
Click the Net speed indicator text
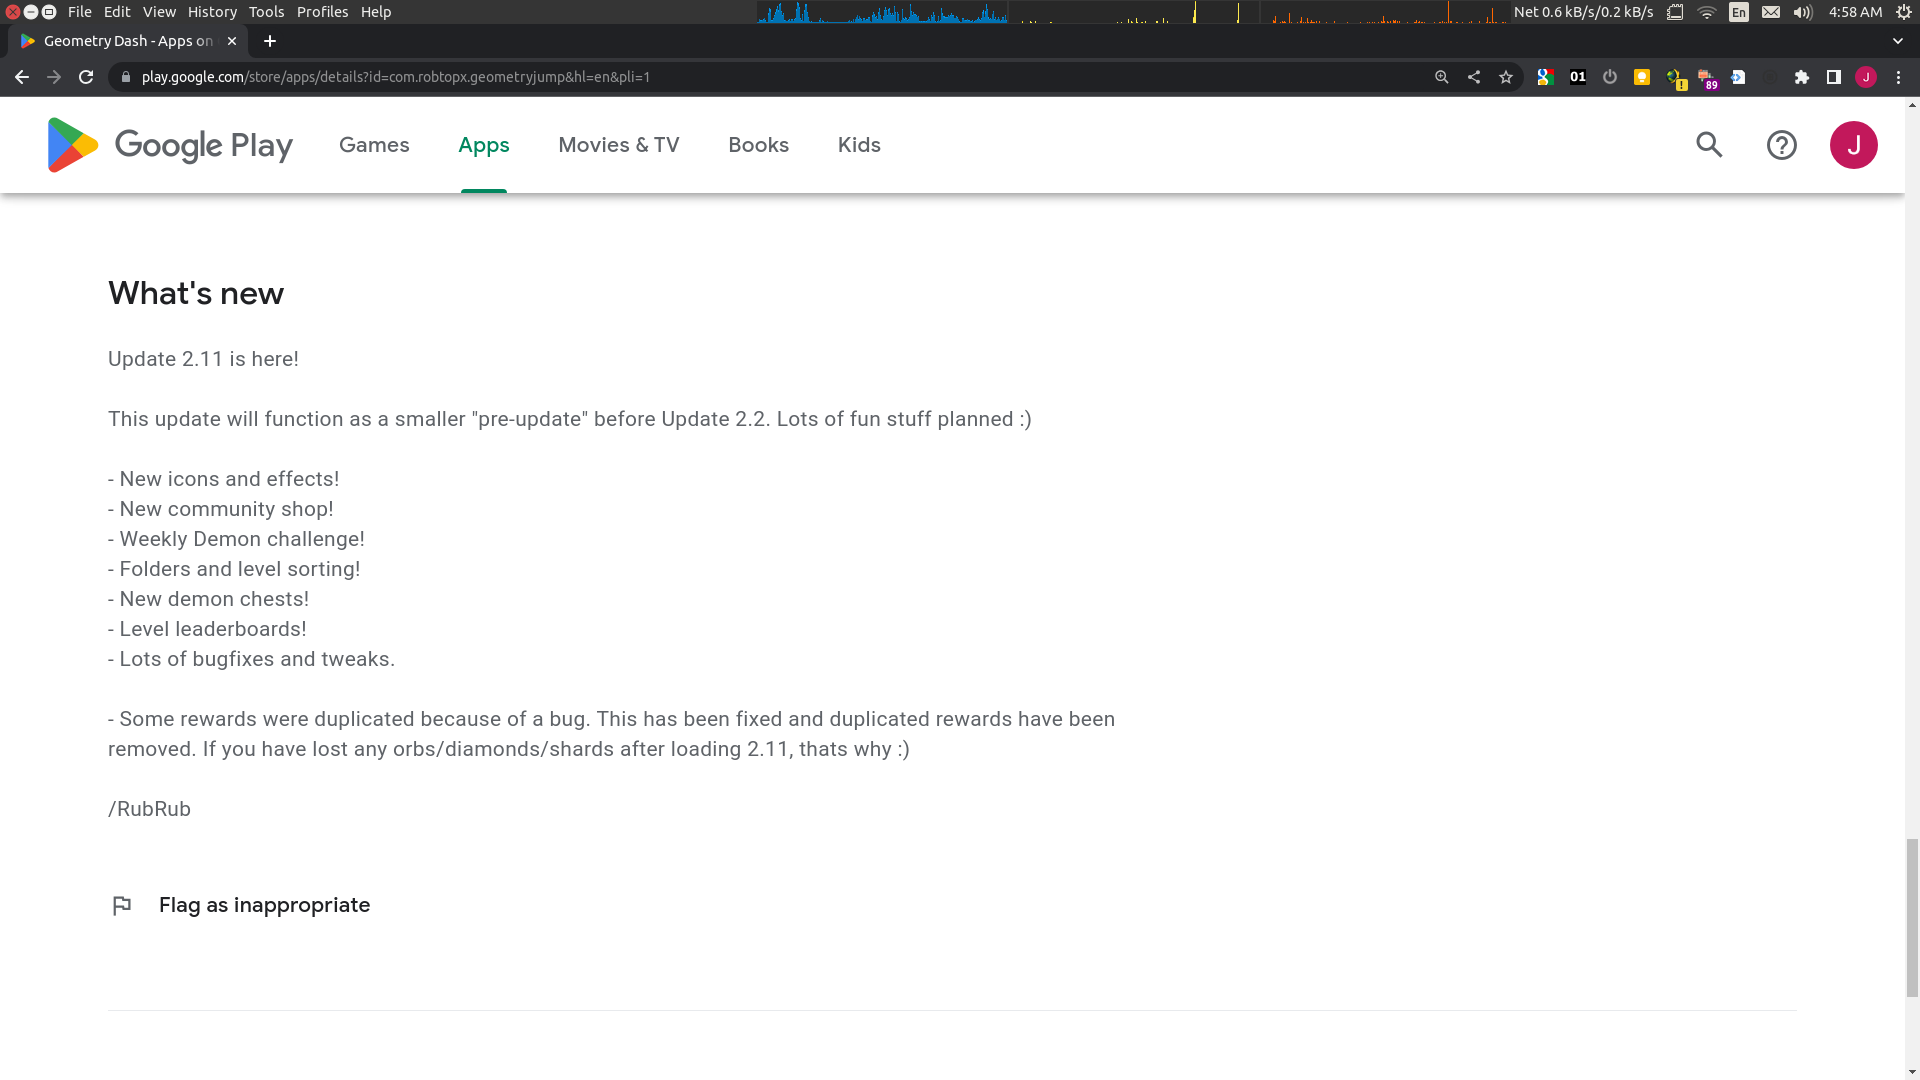coord(1583,12)
